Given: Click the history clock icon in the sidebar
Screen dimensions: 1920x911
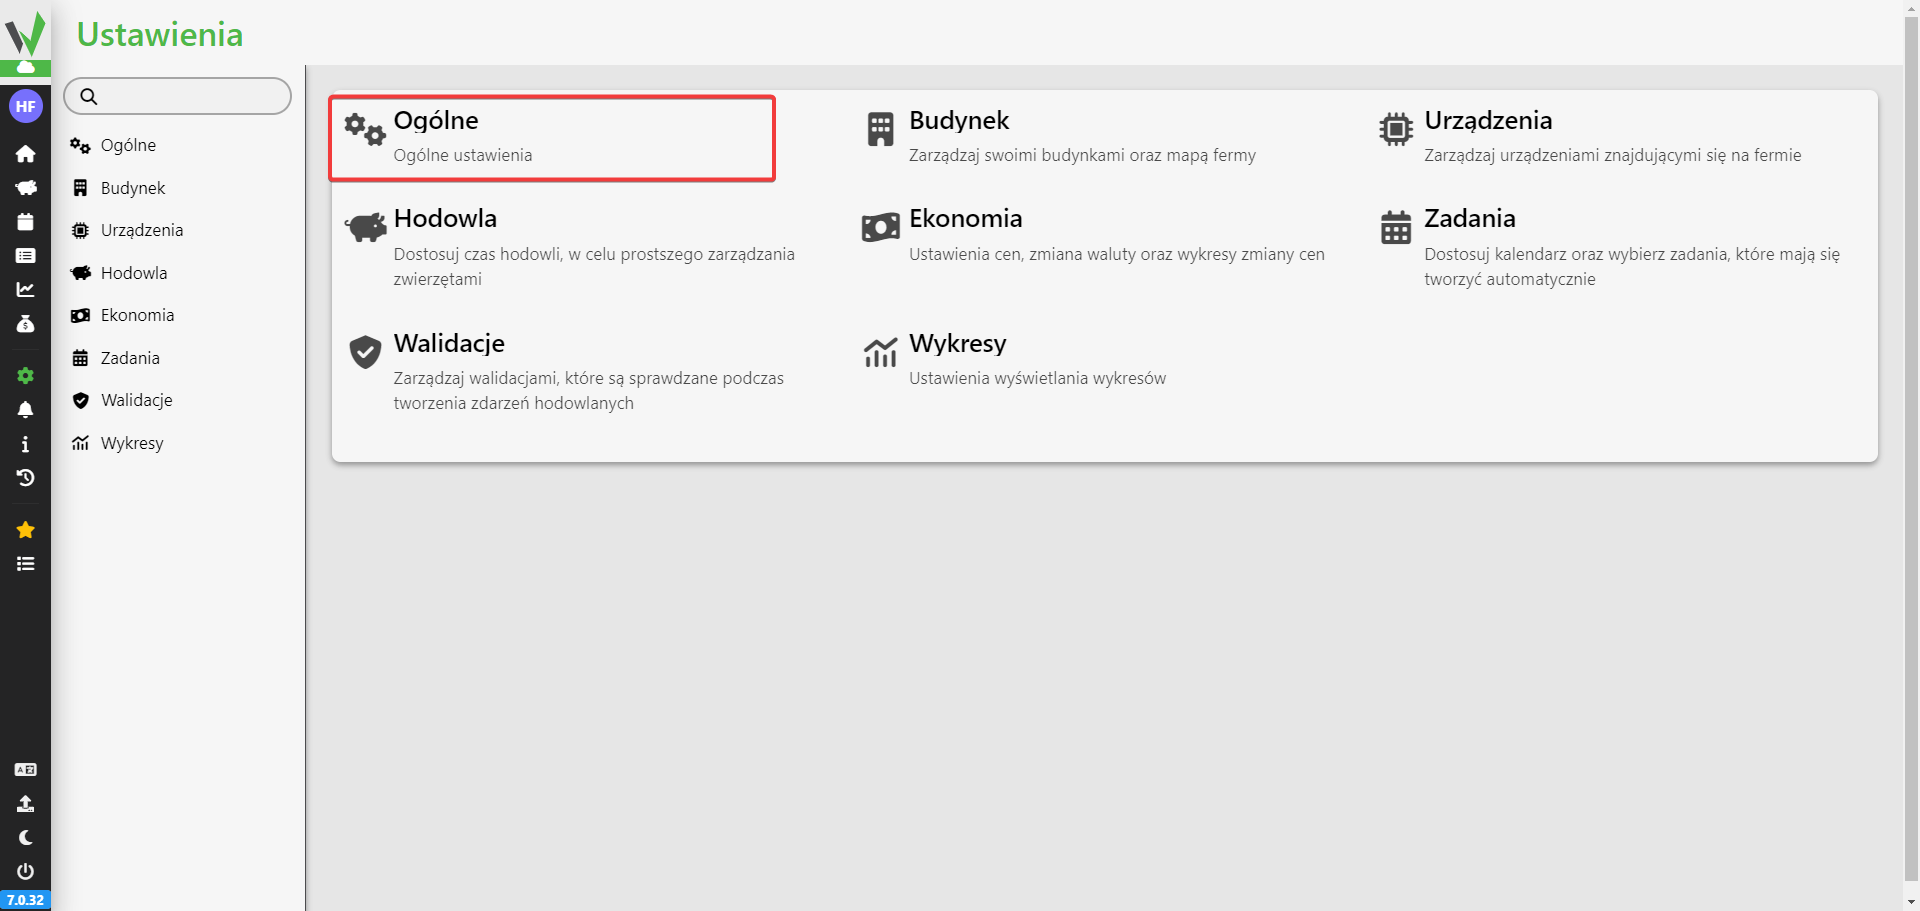Looking at the screenshot, I should 25,478.
